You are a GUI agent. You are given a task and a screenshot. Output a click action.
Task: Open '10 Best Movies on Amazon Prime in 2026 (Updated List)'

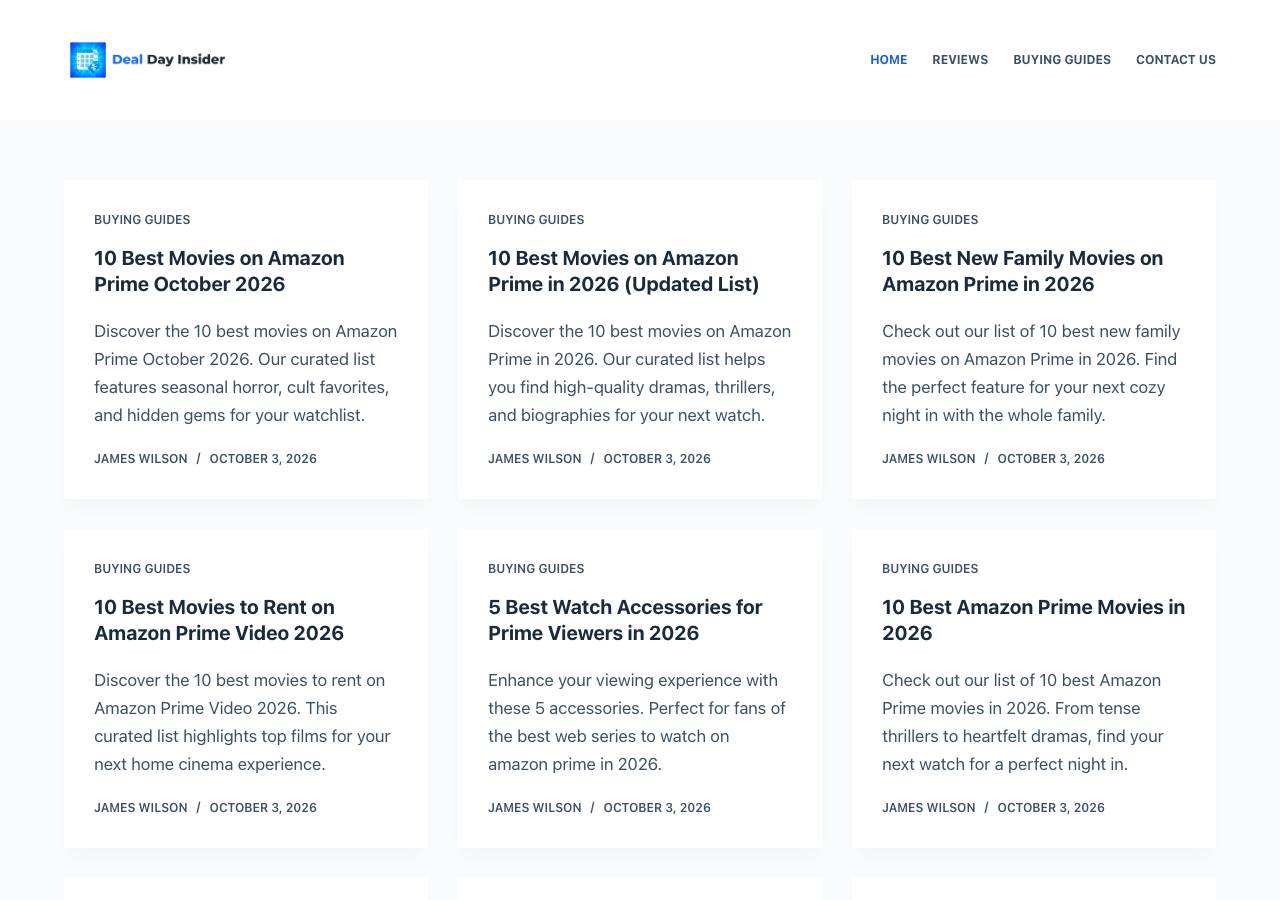[623, 271]
